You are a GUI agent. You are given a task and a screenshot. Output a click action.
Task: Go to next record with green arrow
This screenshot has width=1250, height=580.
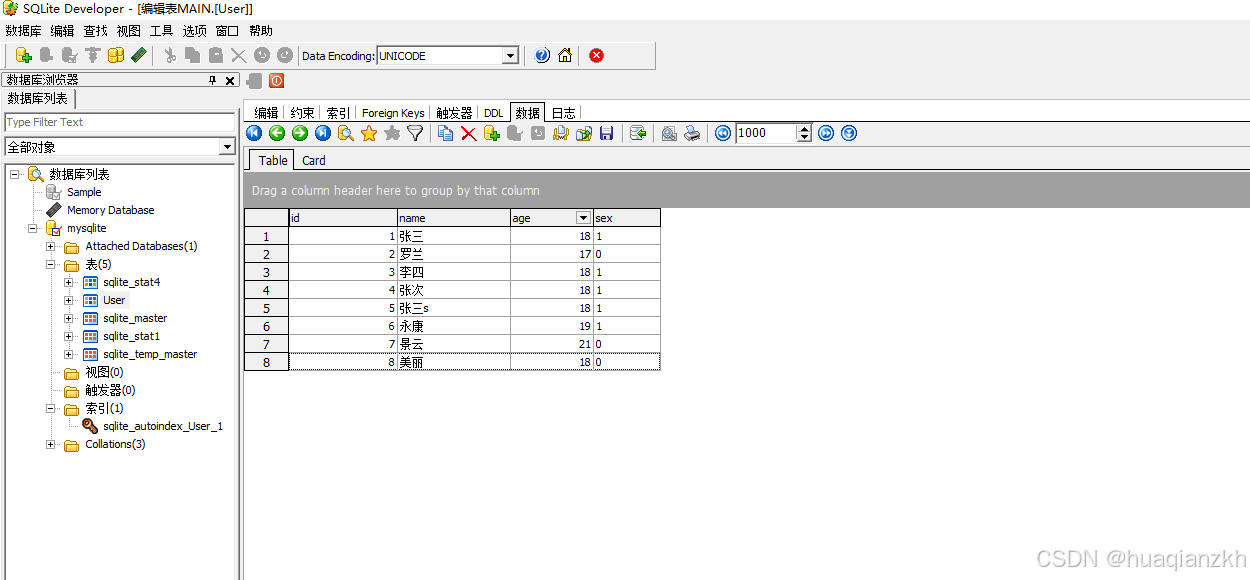tap(300, 133)
